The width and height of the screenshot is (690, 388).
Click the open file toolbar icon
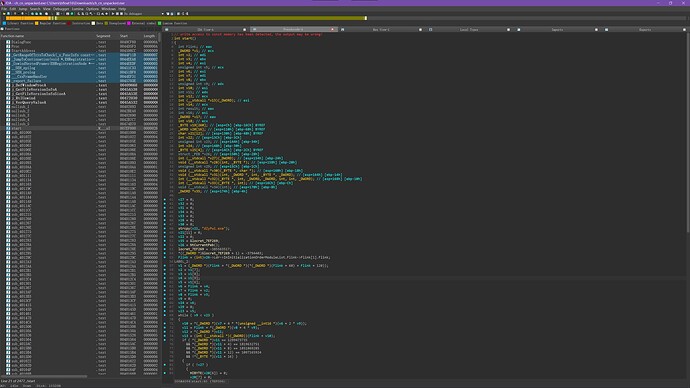point(4,14)
